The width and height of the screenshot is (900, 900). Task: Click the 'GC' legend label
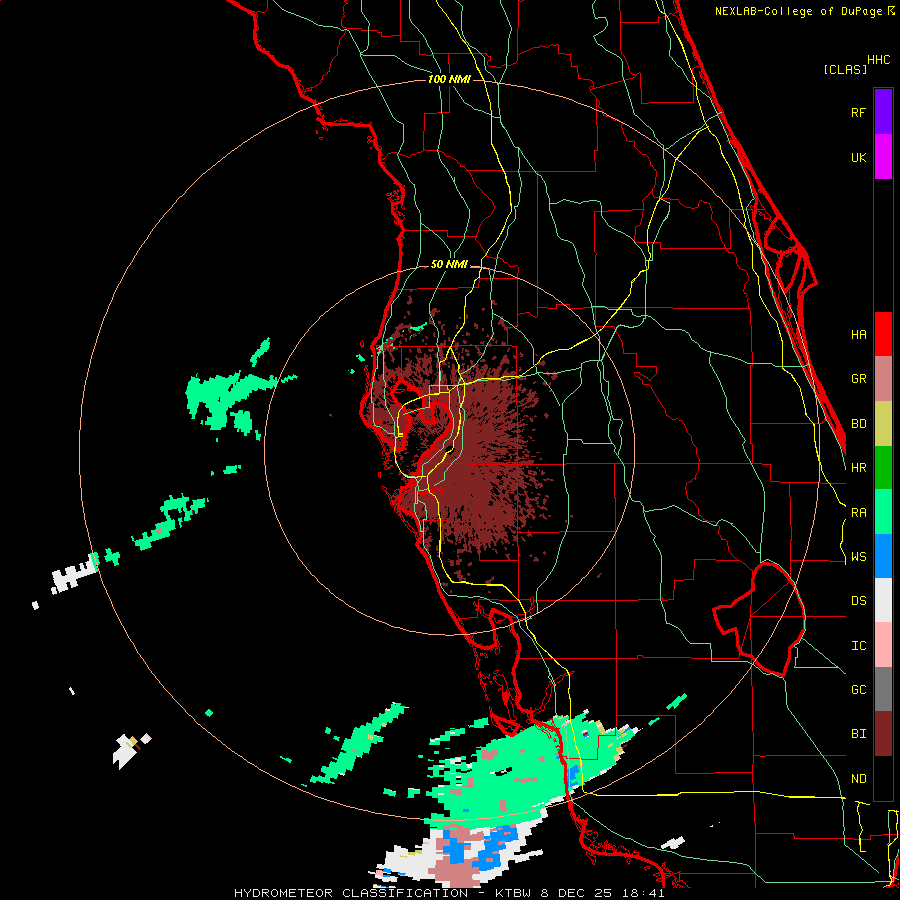(859, 690)
